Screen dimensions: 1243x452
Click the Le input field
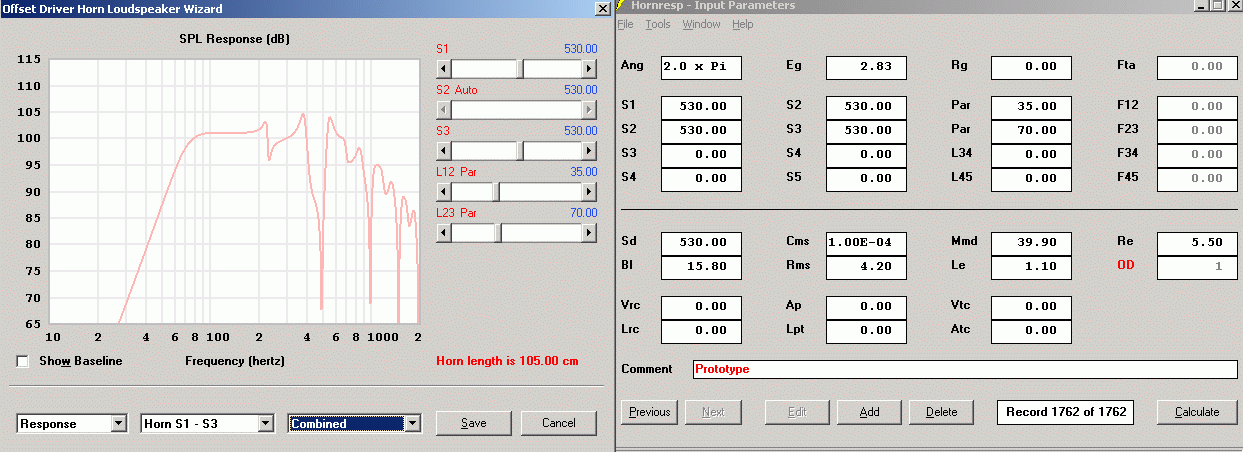tap(1031, 267)
